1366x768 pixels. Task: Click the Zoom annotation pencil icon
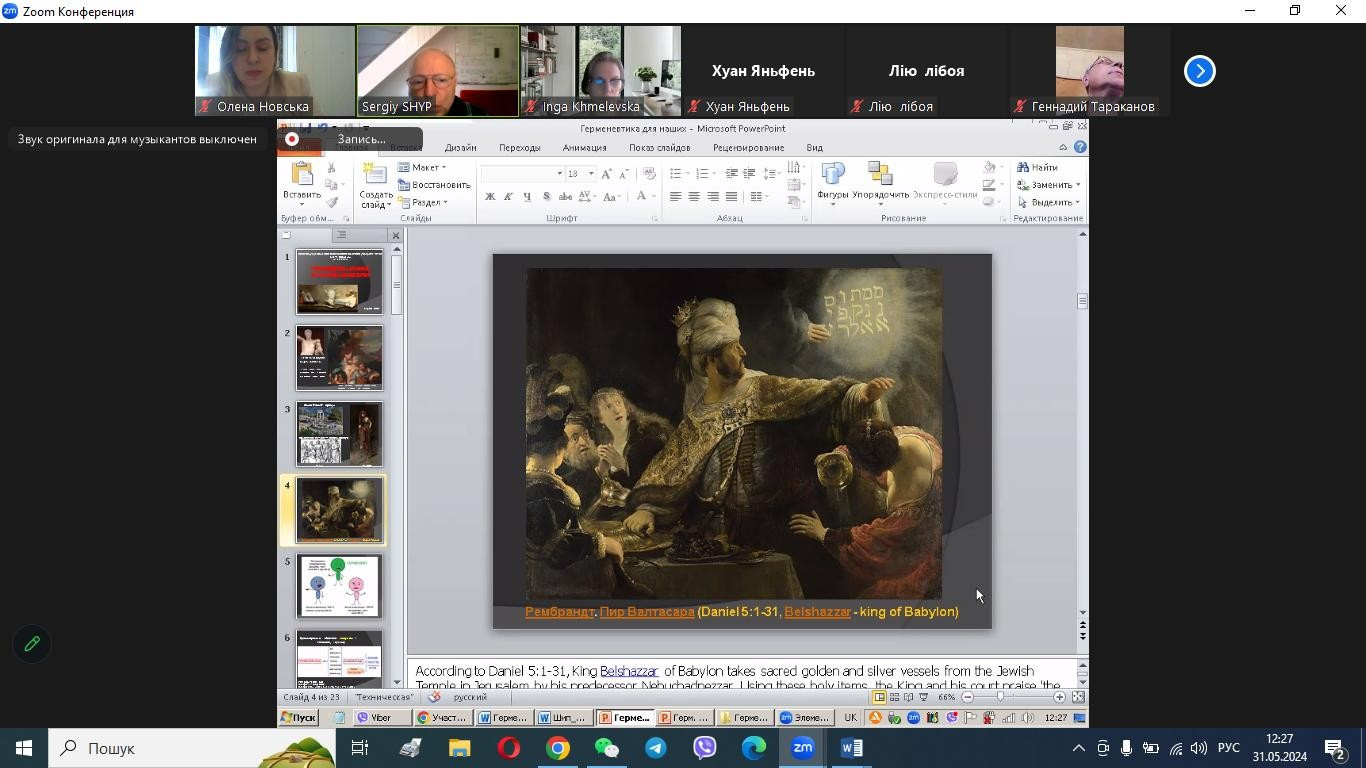(32, 644)
